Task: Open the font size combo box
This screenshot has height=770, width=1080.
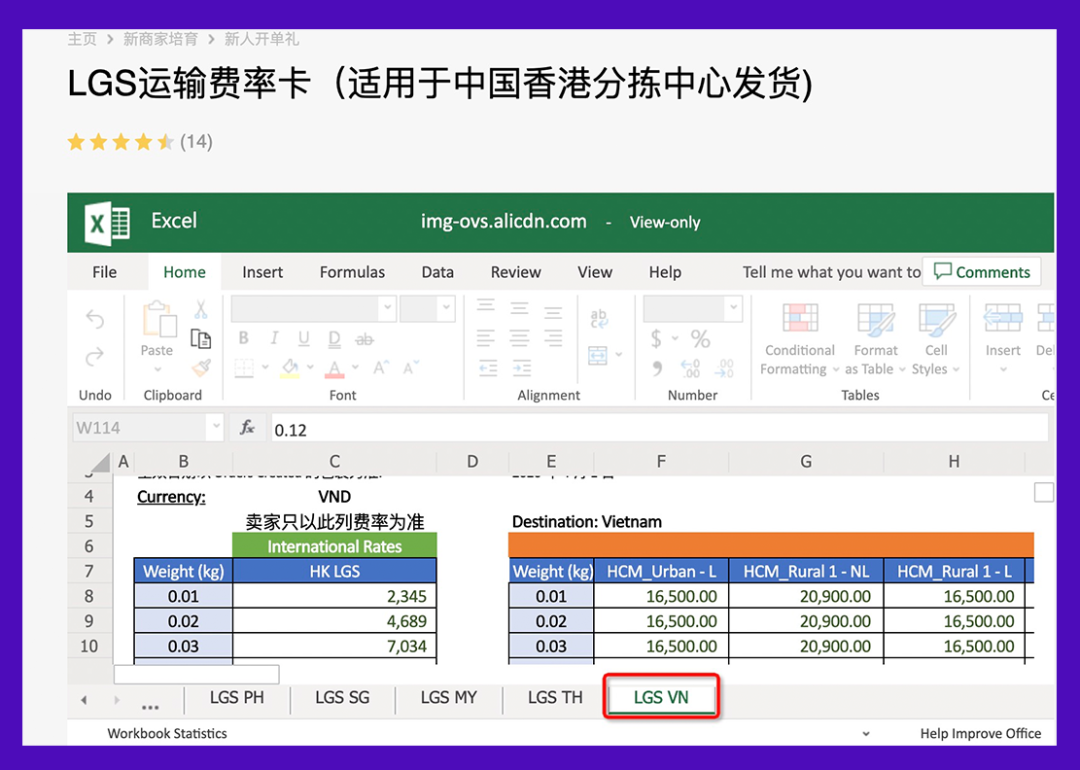Action: click(428, 309)
